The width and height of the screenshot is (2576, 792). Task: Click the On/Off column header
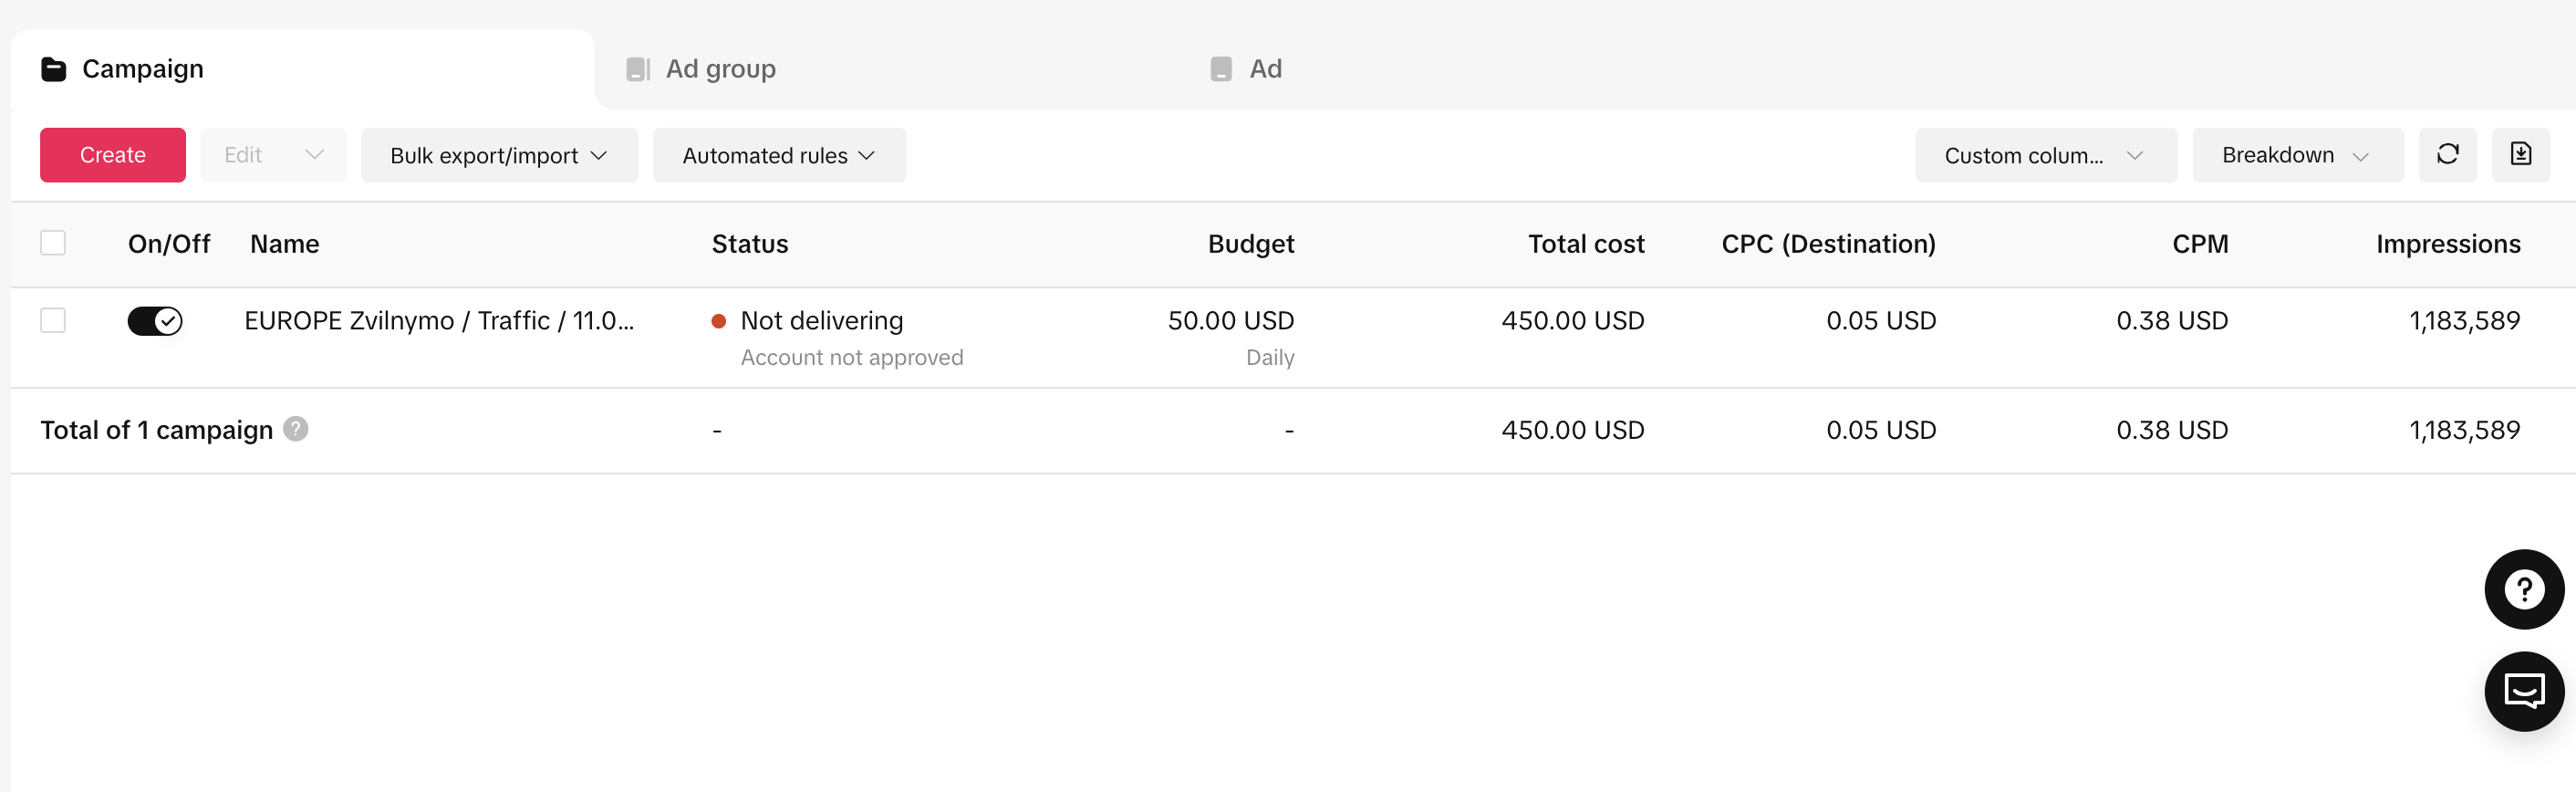pyautogui.click(x=169, y=244)
